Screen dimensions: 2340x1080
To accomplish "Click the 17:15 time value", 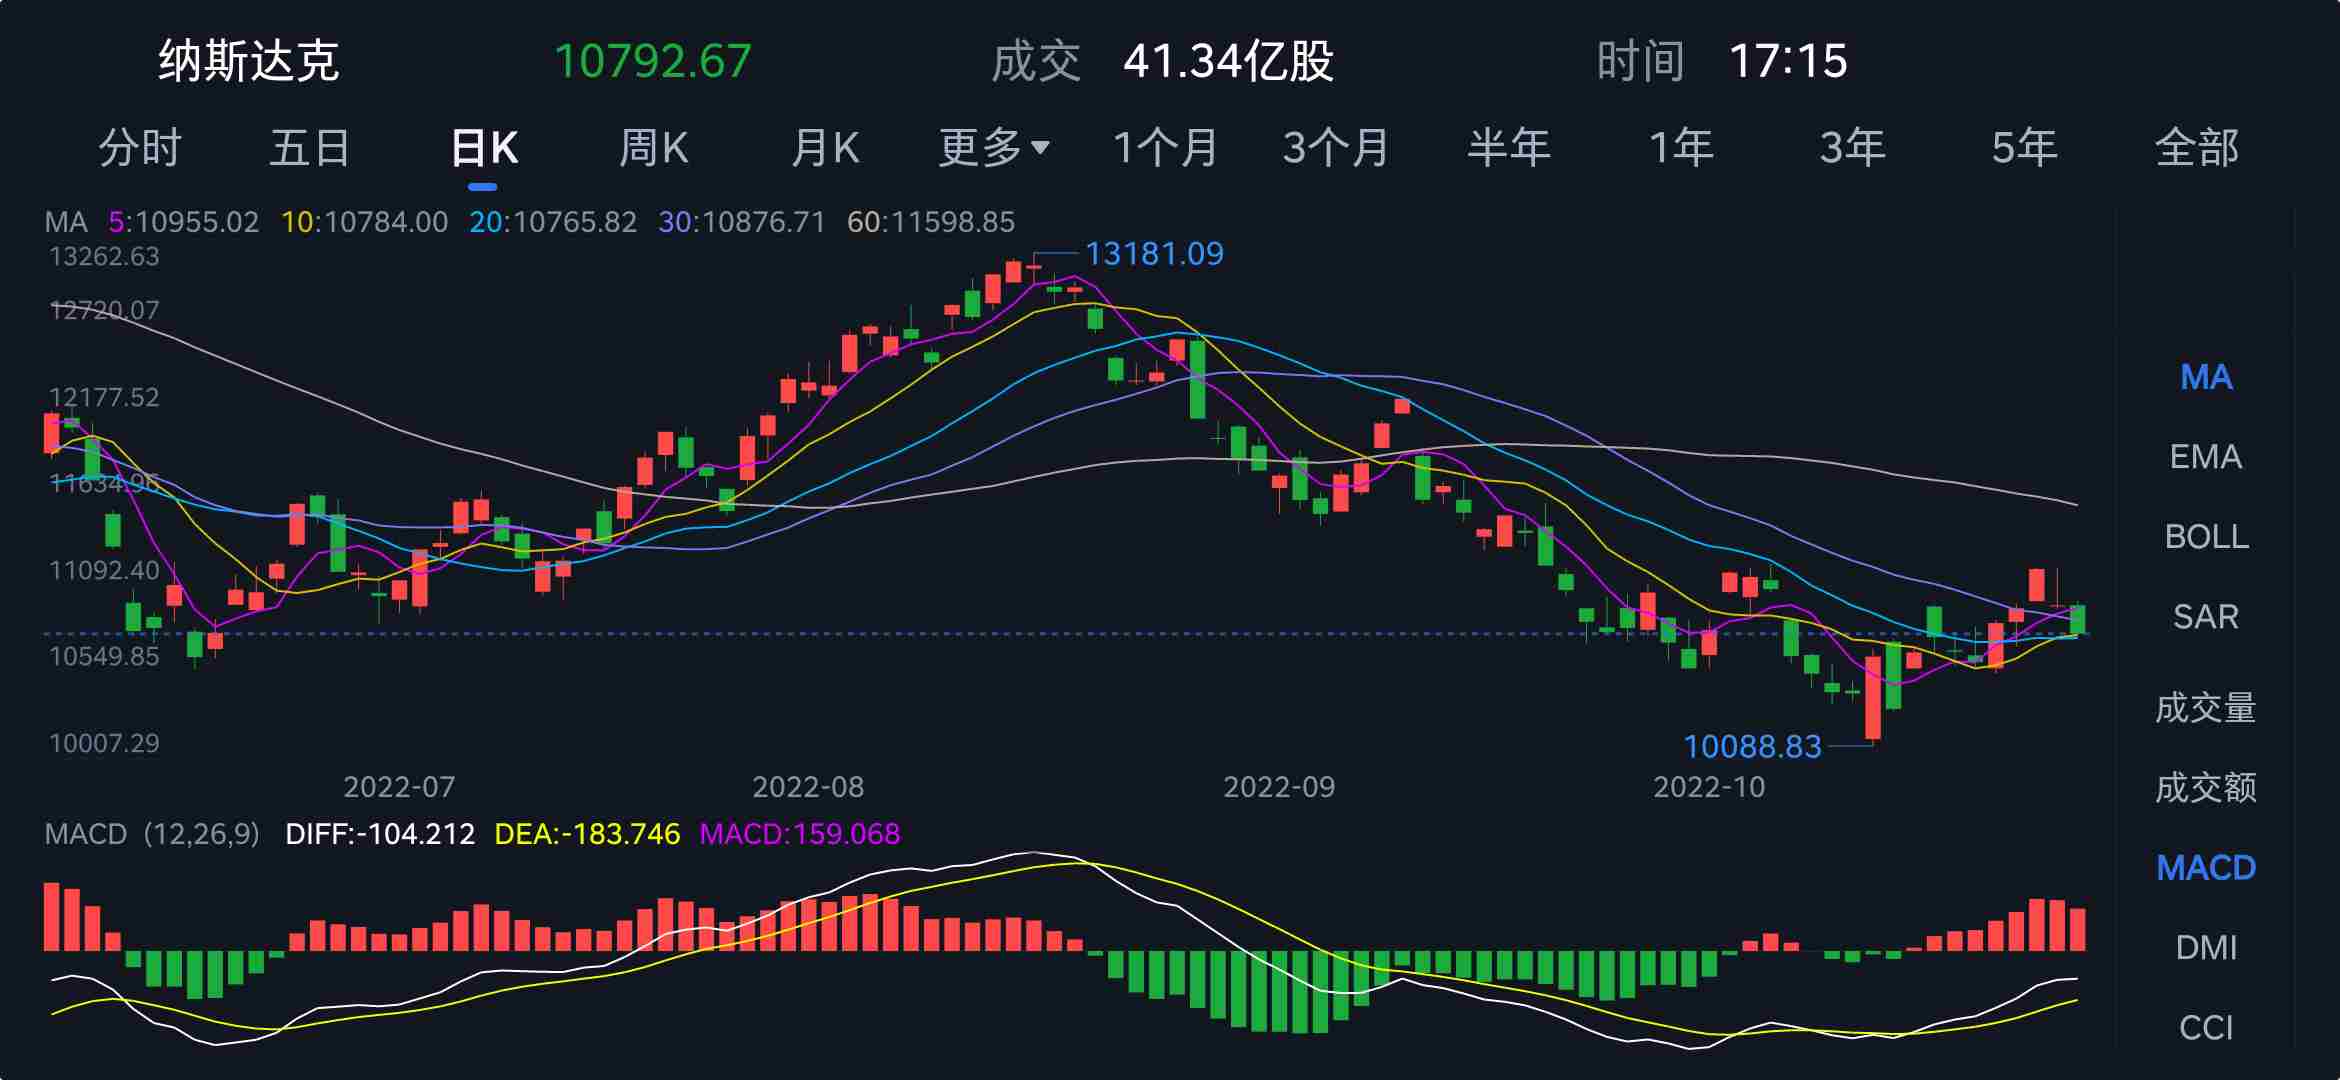I will (x=1788, y=61).
